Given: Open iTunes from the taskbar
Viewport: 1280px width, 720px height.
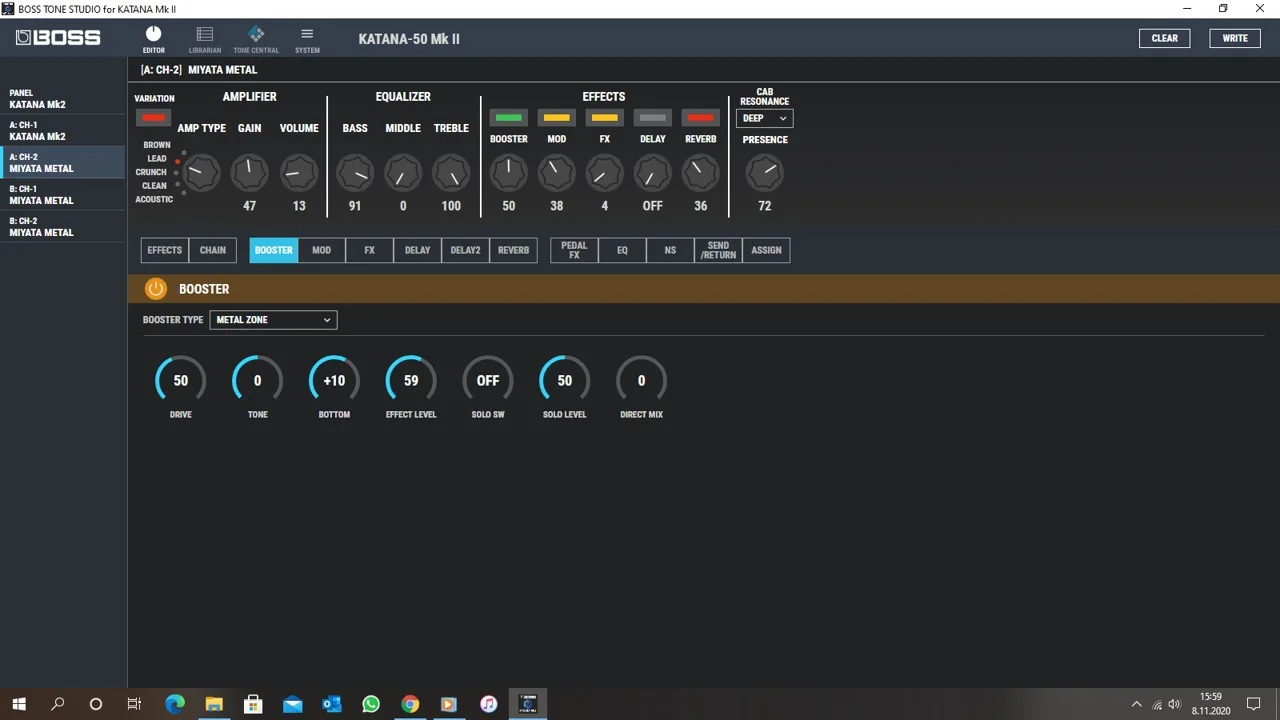Looking at the screenshot, I should [x=488, y=704].
